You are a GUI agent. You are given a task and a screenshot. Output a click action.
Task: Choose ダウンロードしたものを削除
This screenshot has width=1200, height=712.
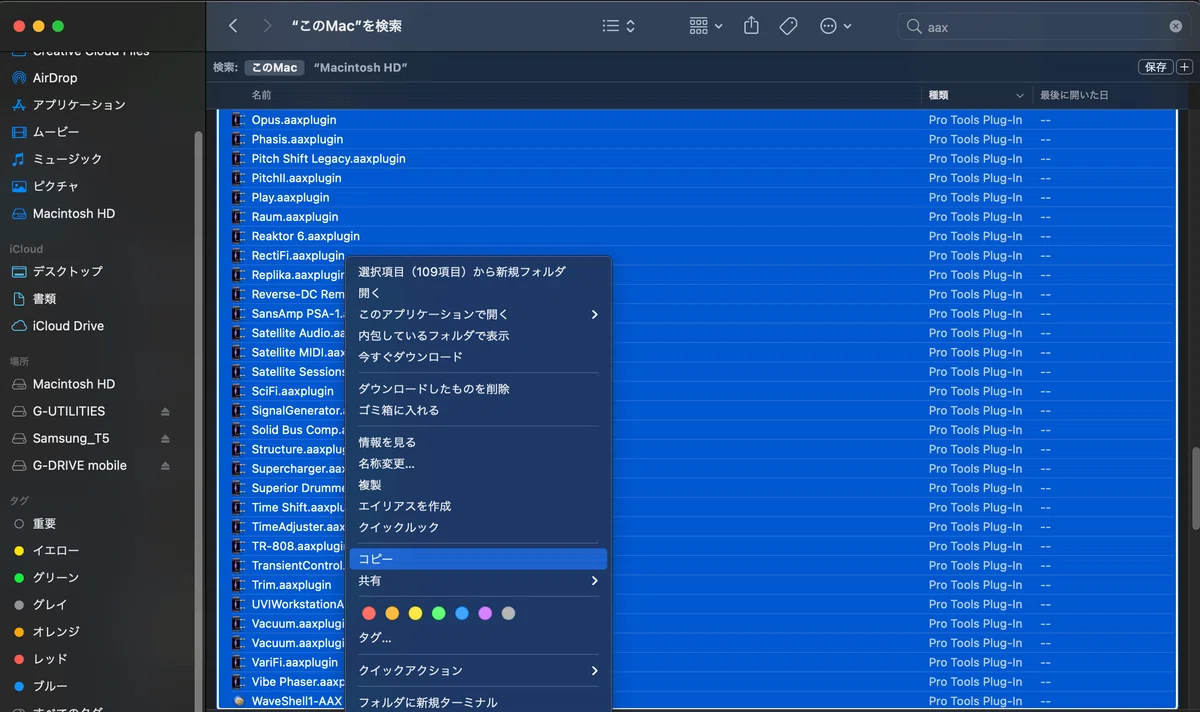point(478,389)
